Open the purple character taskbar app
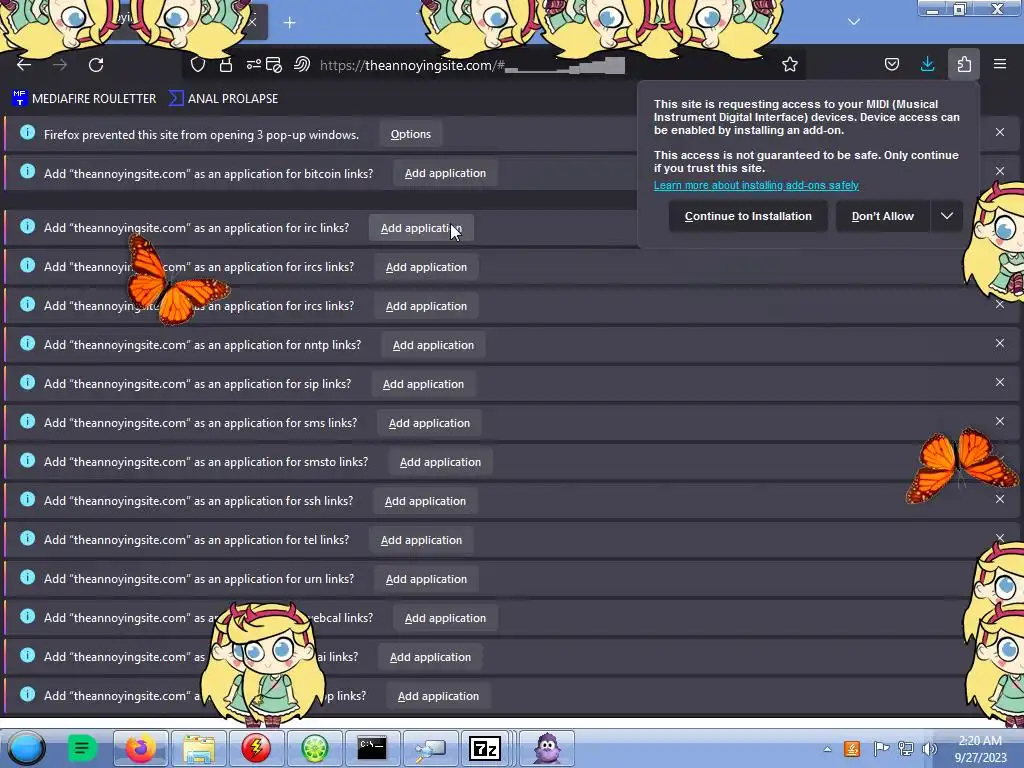Screen dimensions: 1024x768 [546, 748]
